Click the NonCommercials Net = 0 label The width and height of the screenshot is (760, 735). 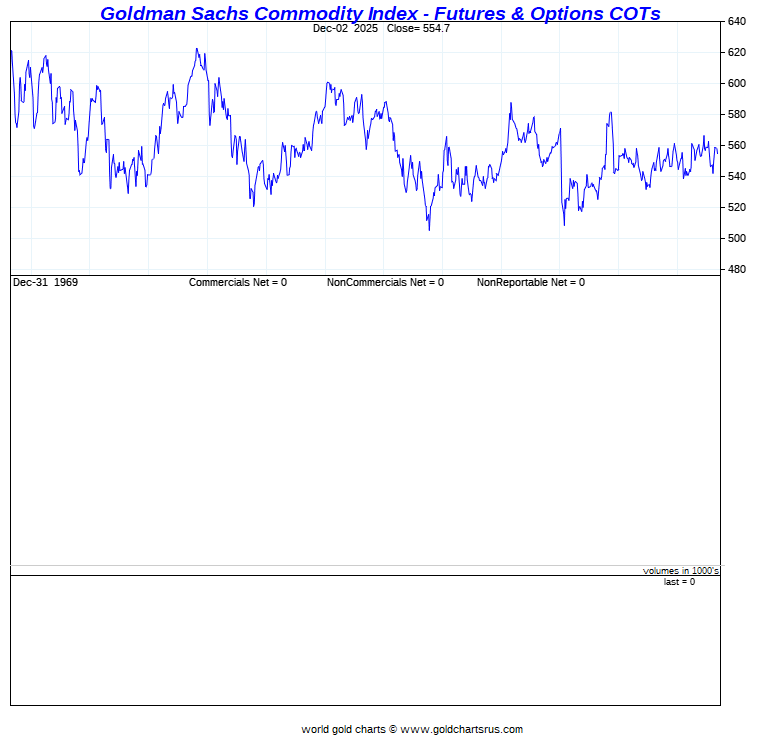(x=385, y=282)
